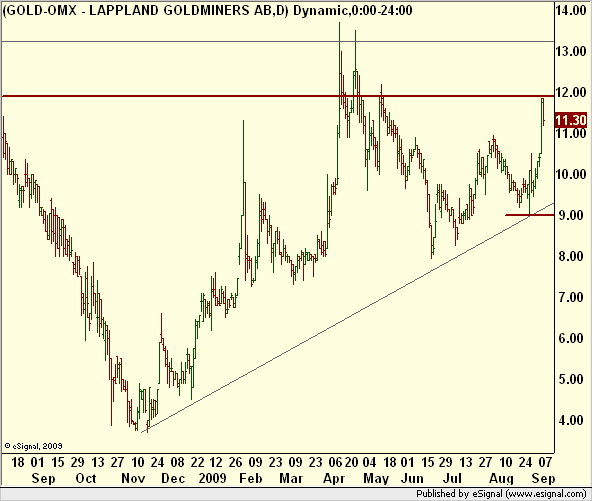Click the chart title GOLD-OMX LAPPLAND GOLDMINERS
This screenshot has height=501, width=592.
145,10
